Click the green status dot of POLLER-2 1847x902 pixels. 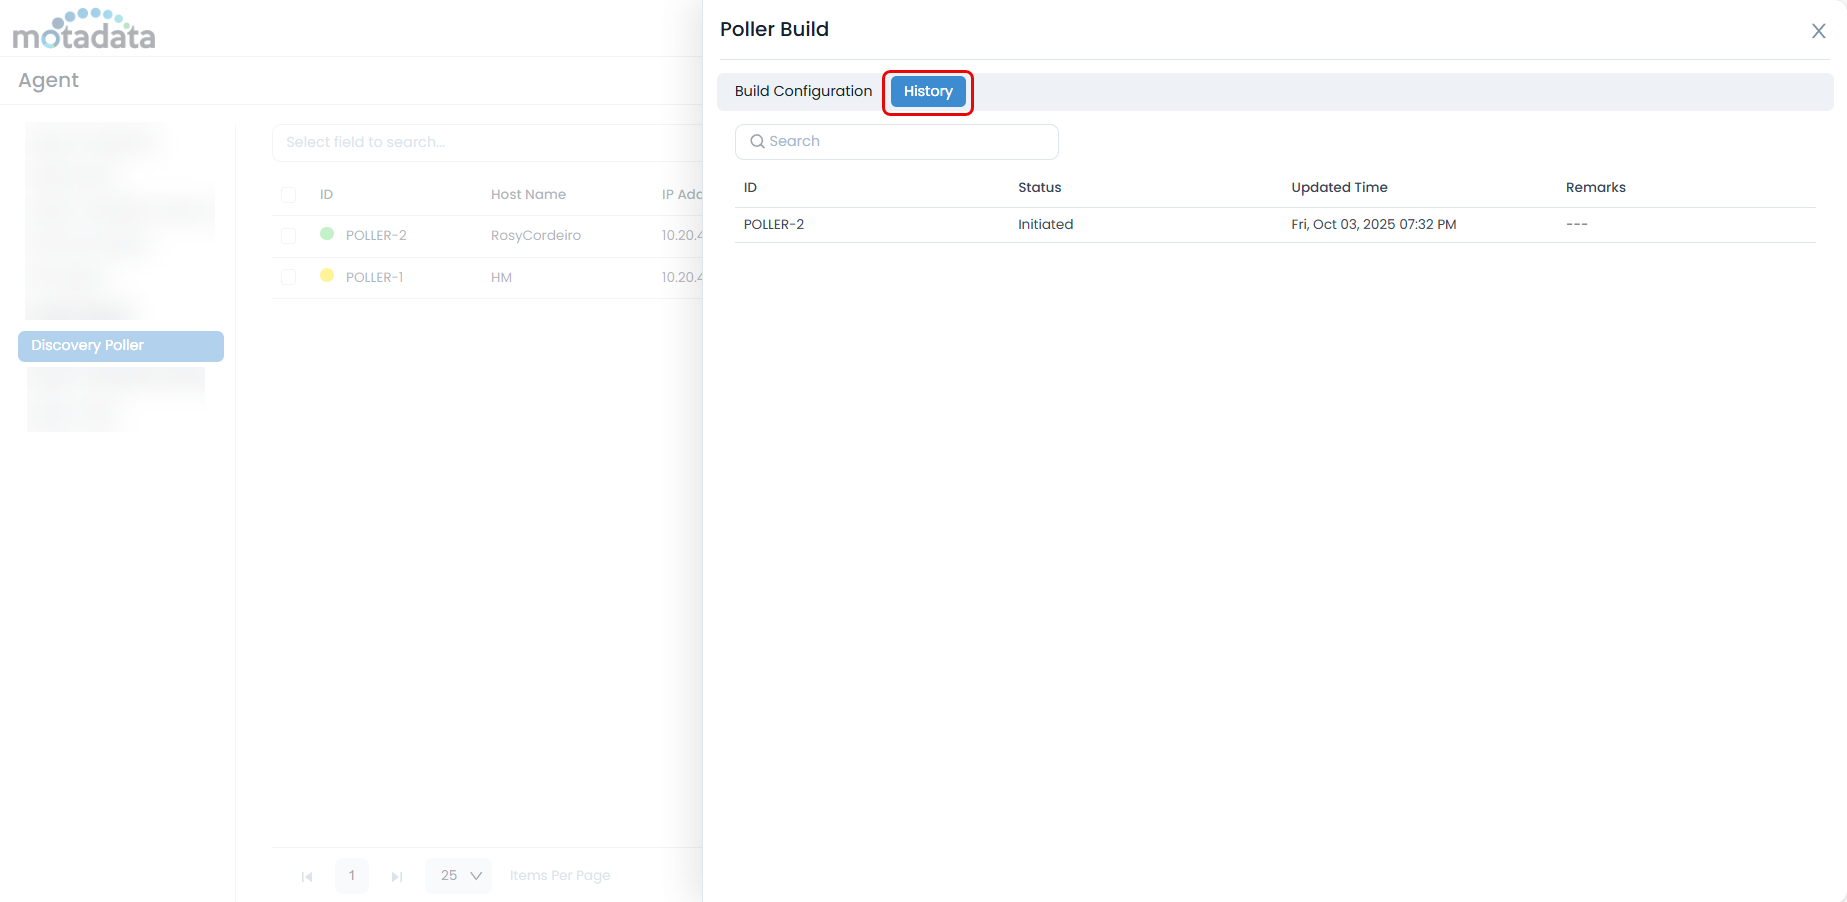coord(327,234)
